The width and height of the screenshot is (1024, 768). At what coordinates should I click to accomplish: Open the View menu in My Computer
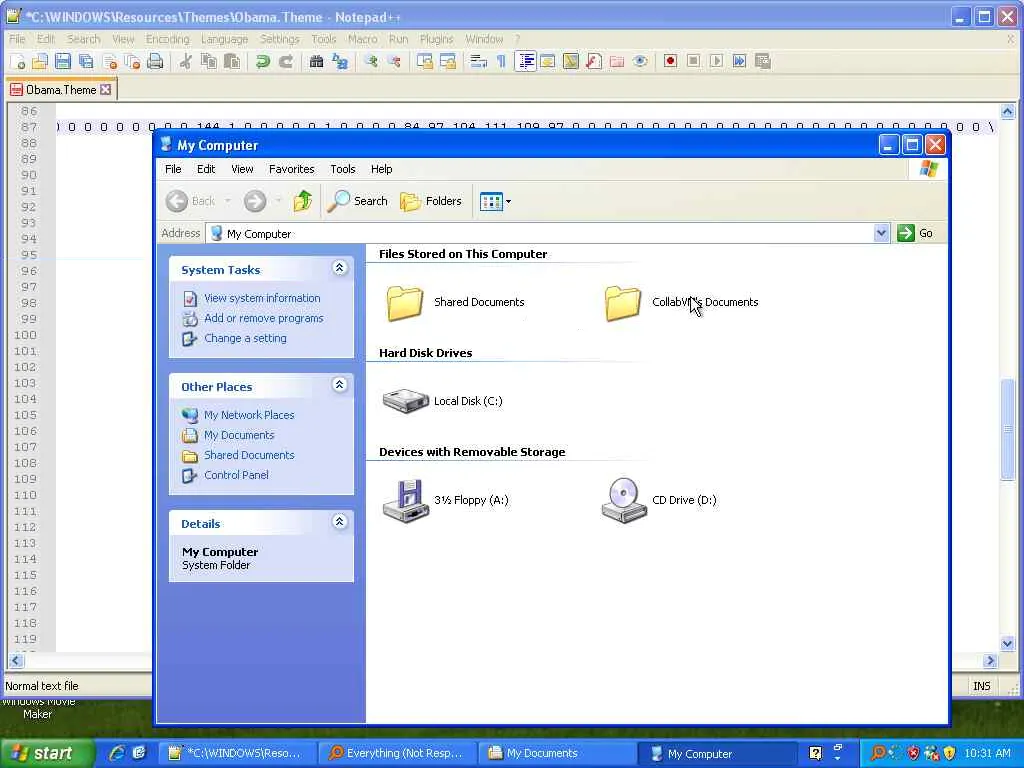(242, 169)
